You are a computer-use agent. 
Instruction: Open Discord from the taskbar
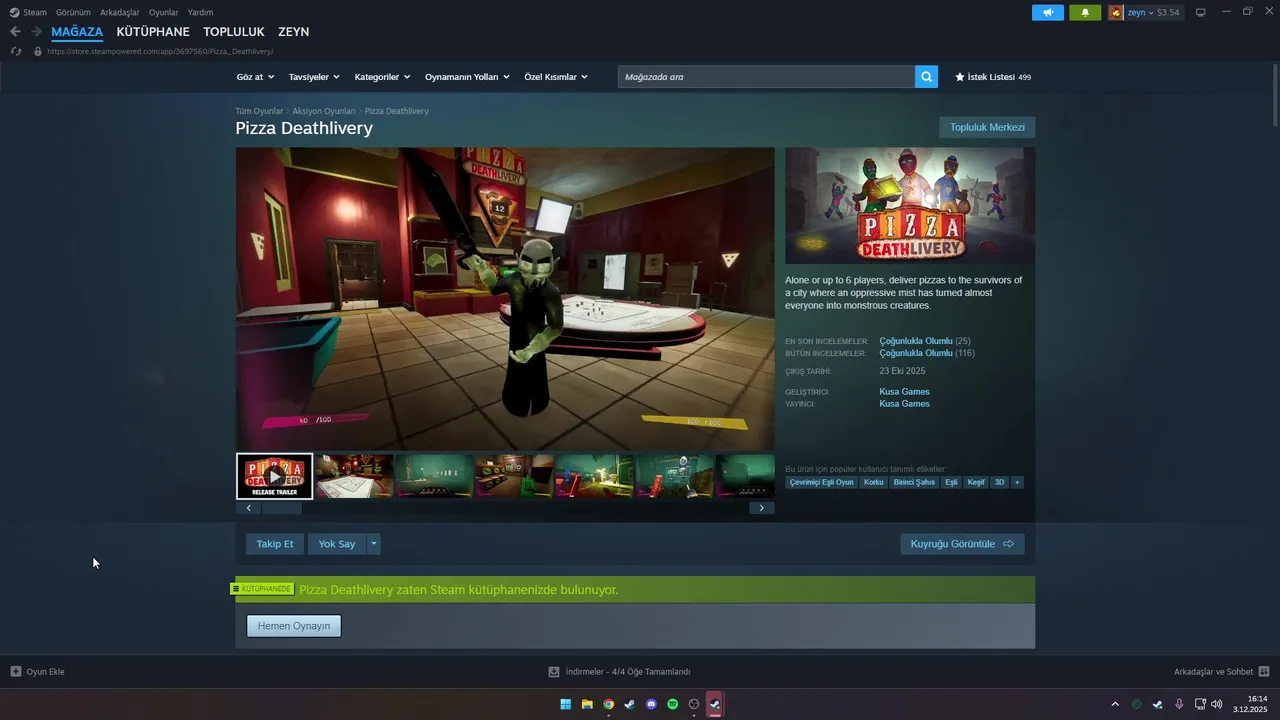[652, 704]
